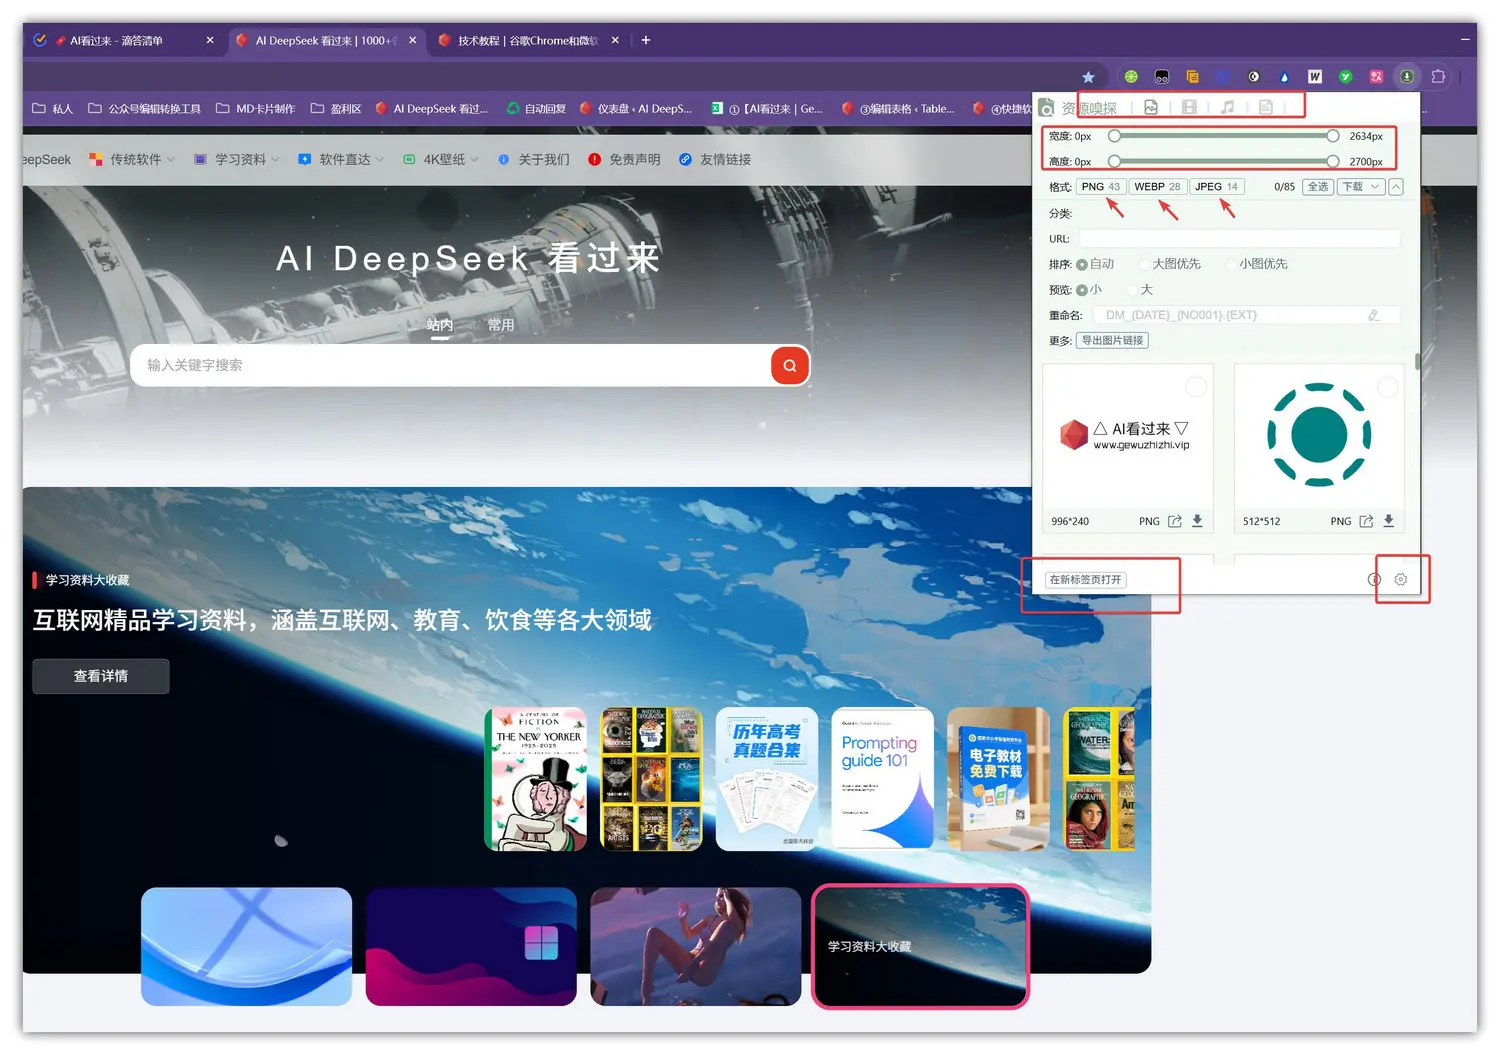Open the 512*512 image in a new window
1500x1055 pixels.
(1366, 521)
